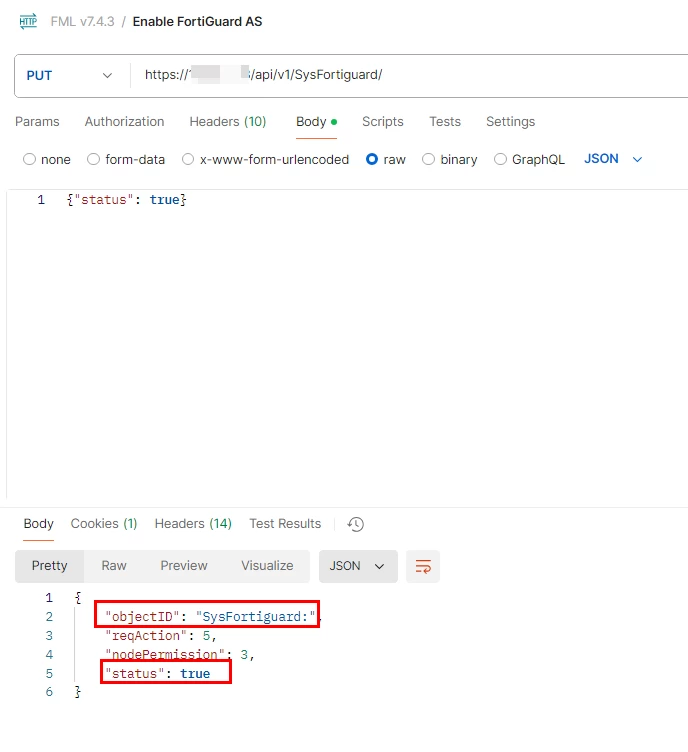Viewport: 688px width, 752px height.
Task: Switch response view to Pretty
Action: pos(49,566)
